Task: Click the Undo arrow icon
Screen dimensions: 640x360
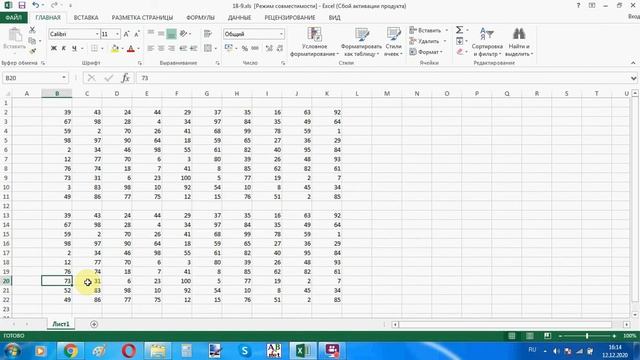Action: [36, 5]
